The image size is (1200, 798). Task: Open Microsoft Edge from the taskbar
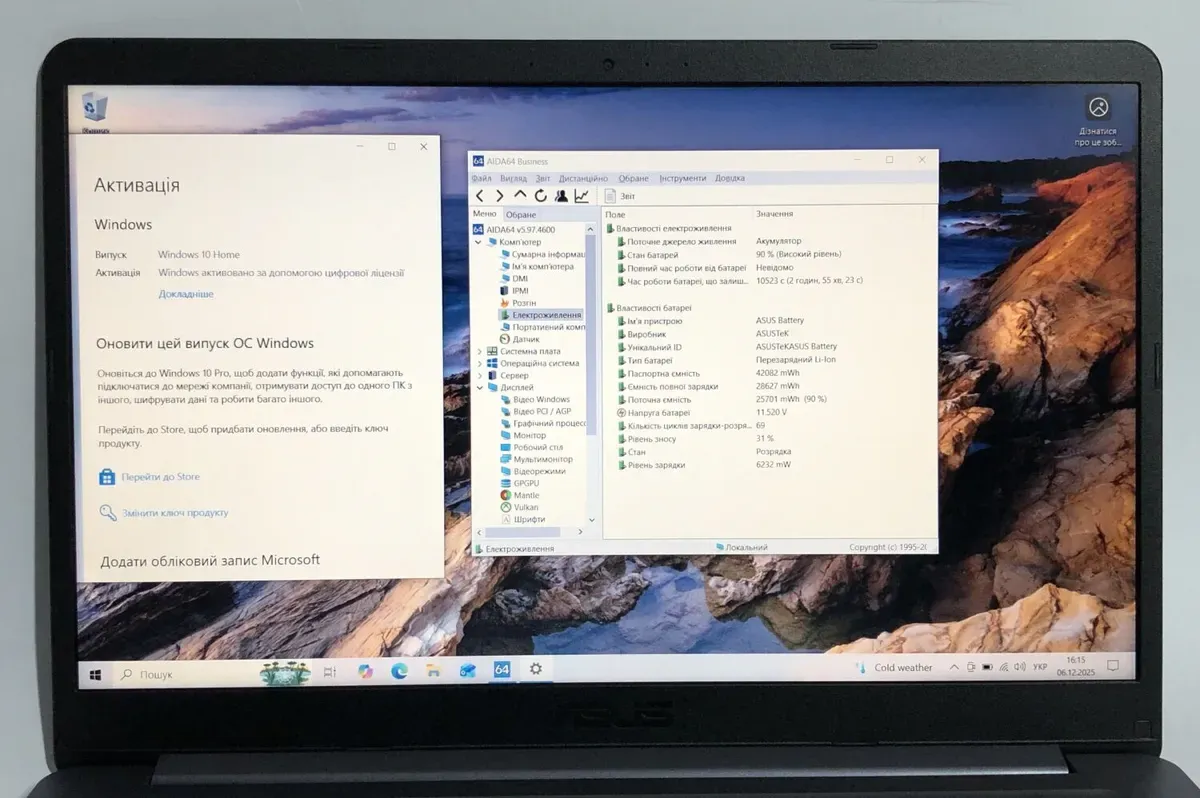[x=399, y=671]
